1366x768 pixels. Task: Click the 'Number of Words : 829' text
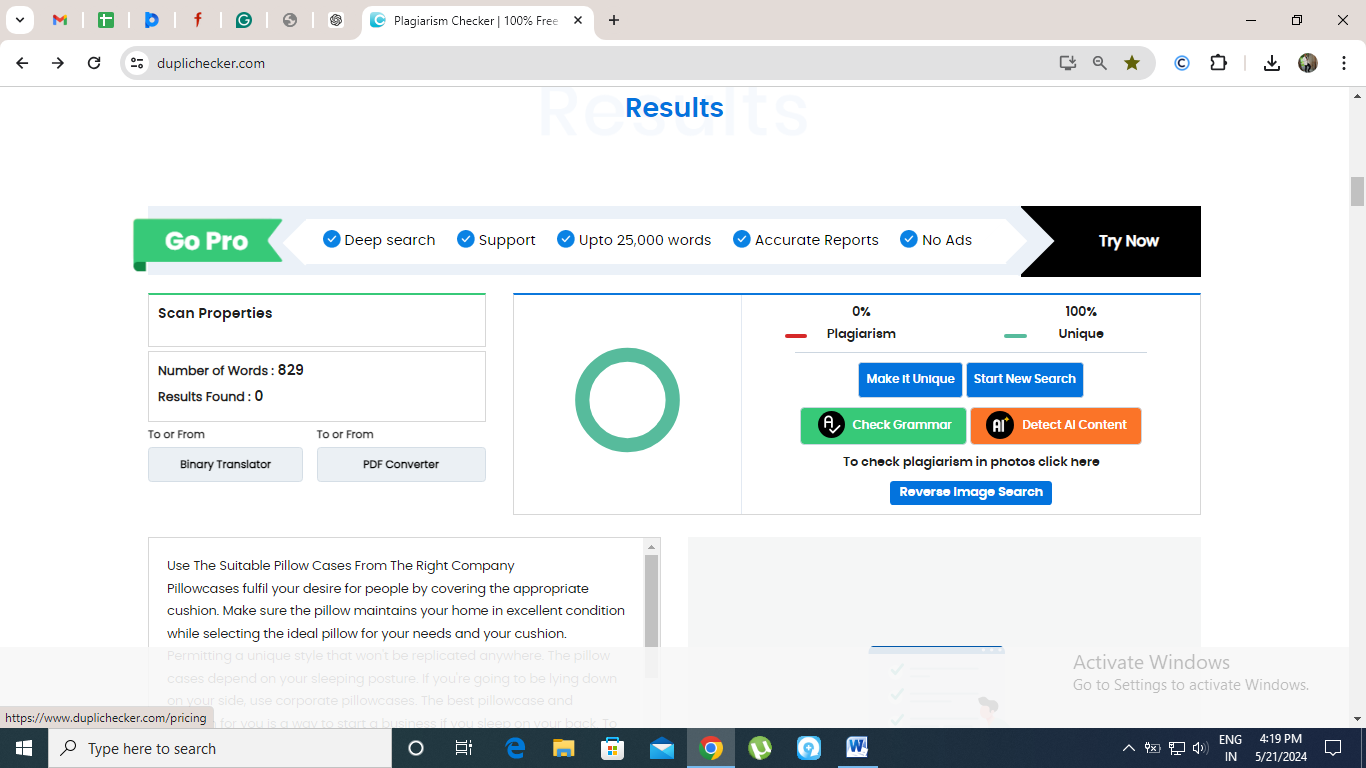tap(231, 370)
